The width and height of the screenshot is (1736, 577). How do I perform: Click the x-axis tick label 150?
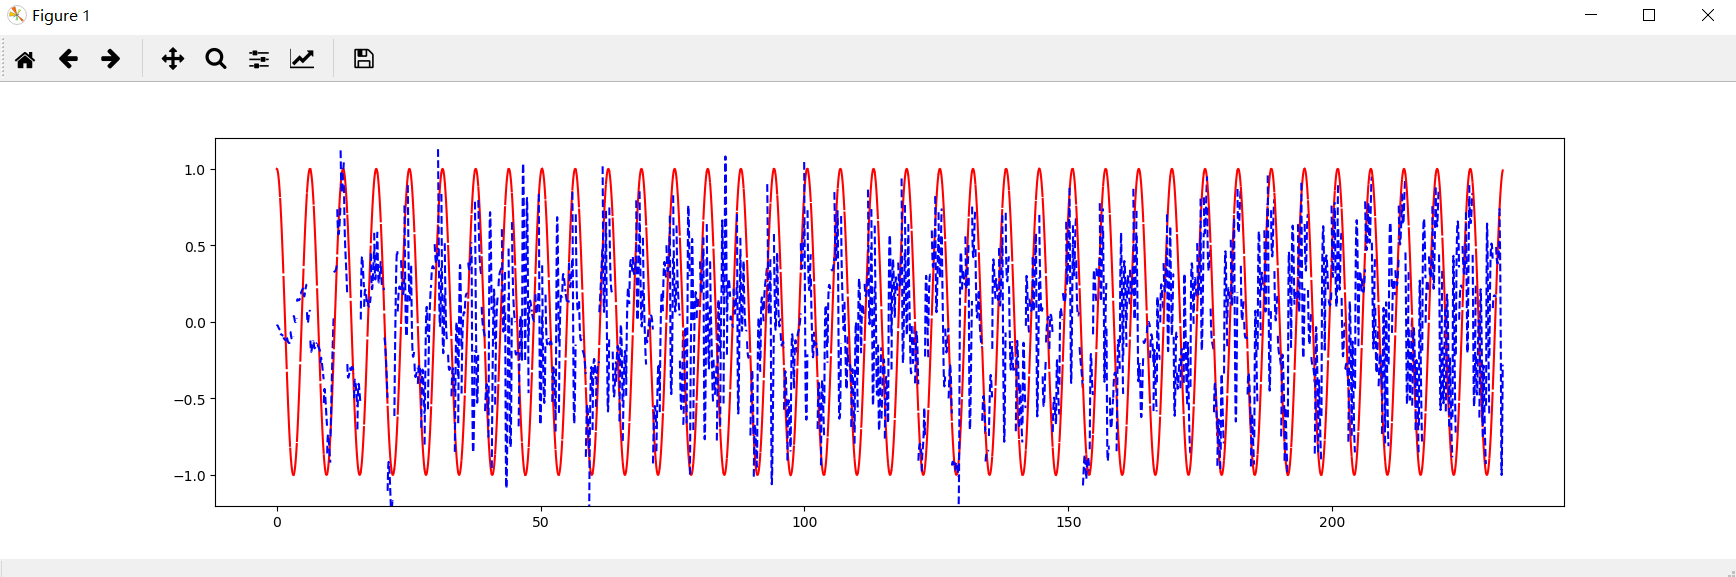coord(1068,522)
